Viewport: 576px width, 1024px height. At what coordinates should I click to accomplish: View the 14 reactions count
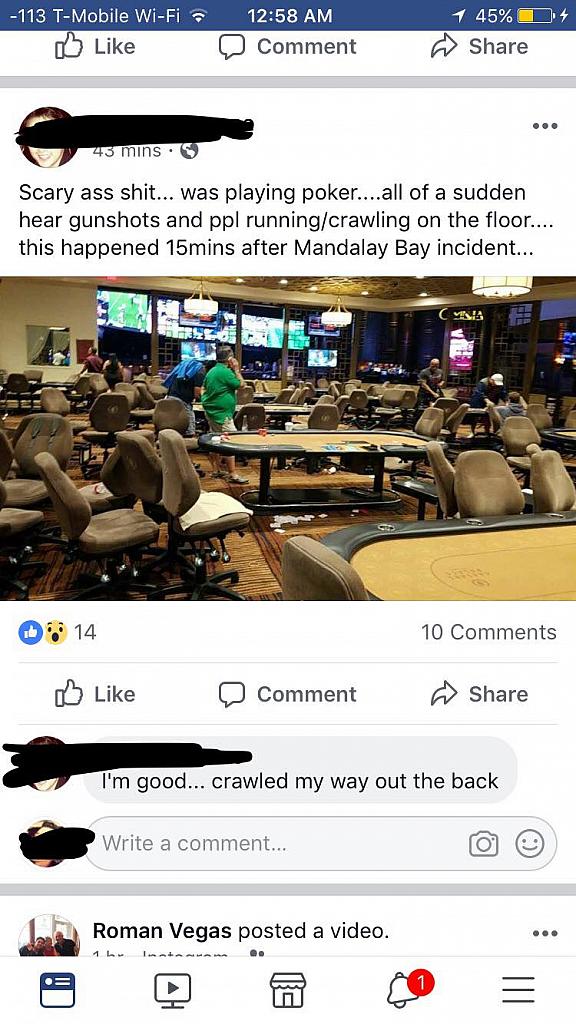(x=57, y=632)
